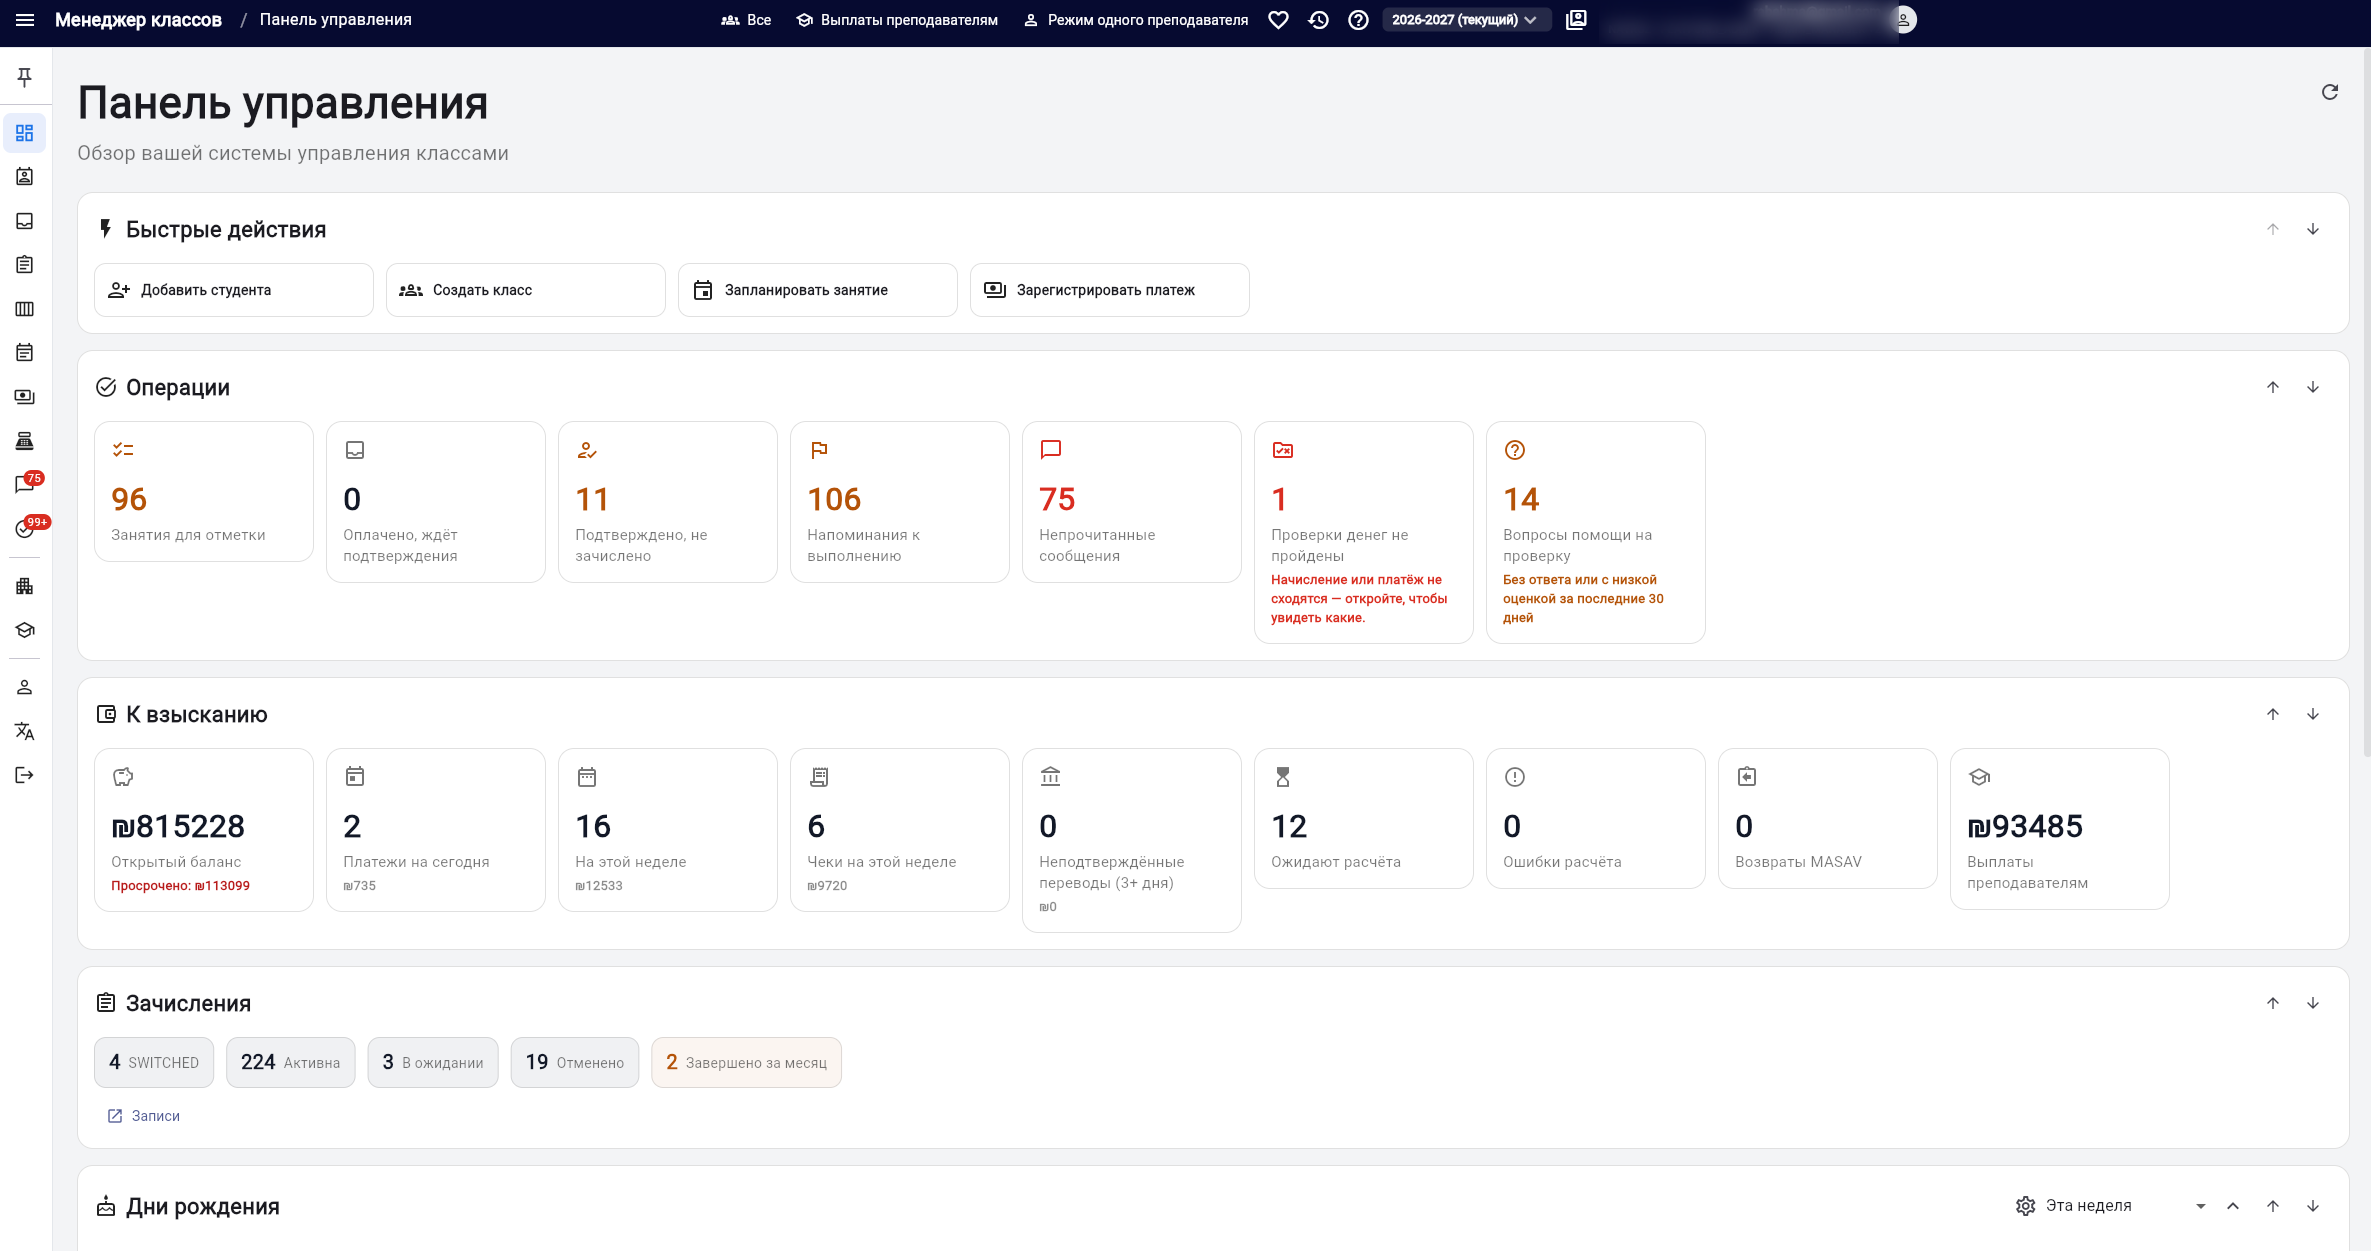Open the Непрочитанные сообщения card
The width and height of the screenshot is (2371, 1251).
coord(1132,502)
